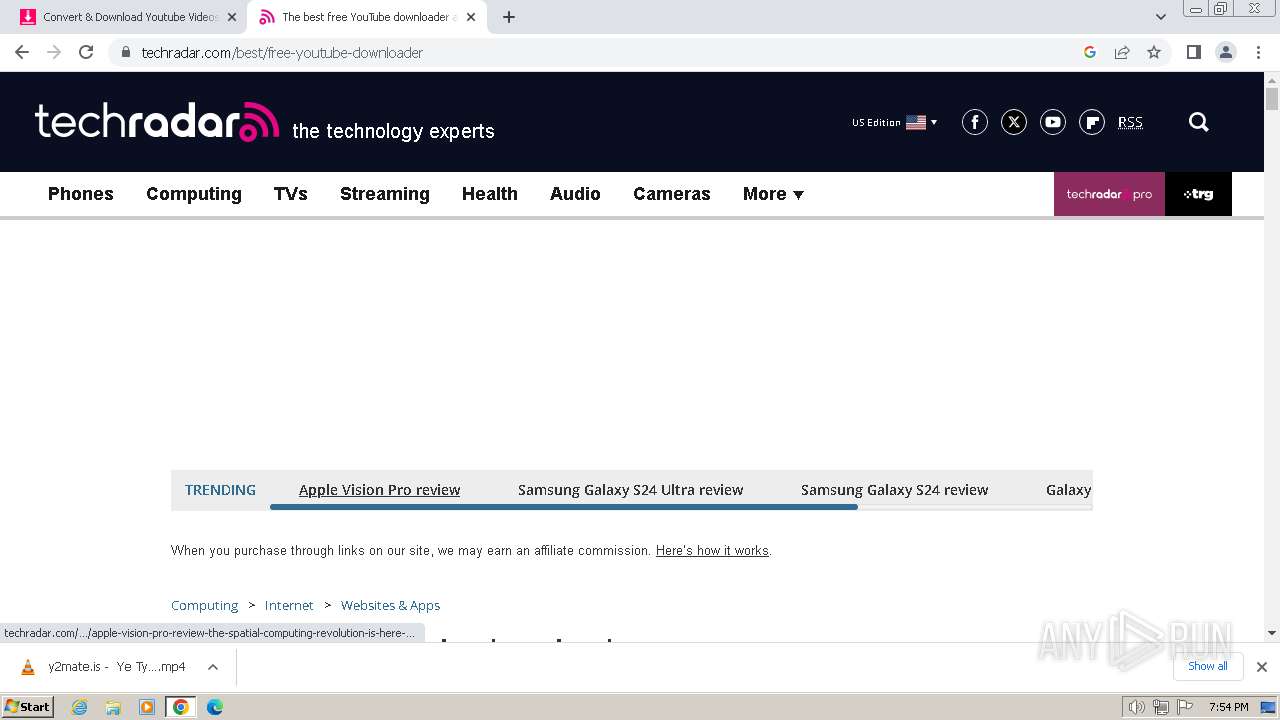Open the Chrome profile avatar
This screenshot has width=1280, height=720.
(x=1226, y=52)
